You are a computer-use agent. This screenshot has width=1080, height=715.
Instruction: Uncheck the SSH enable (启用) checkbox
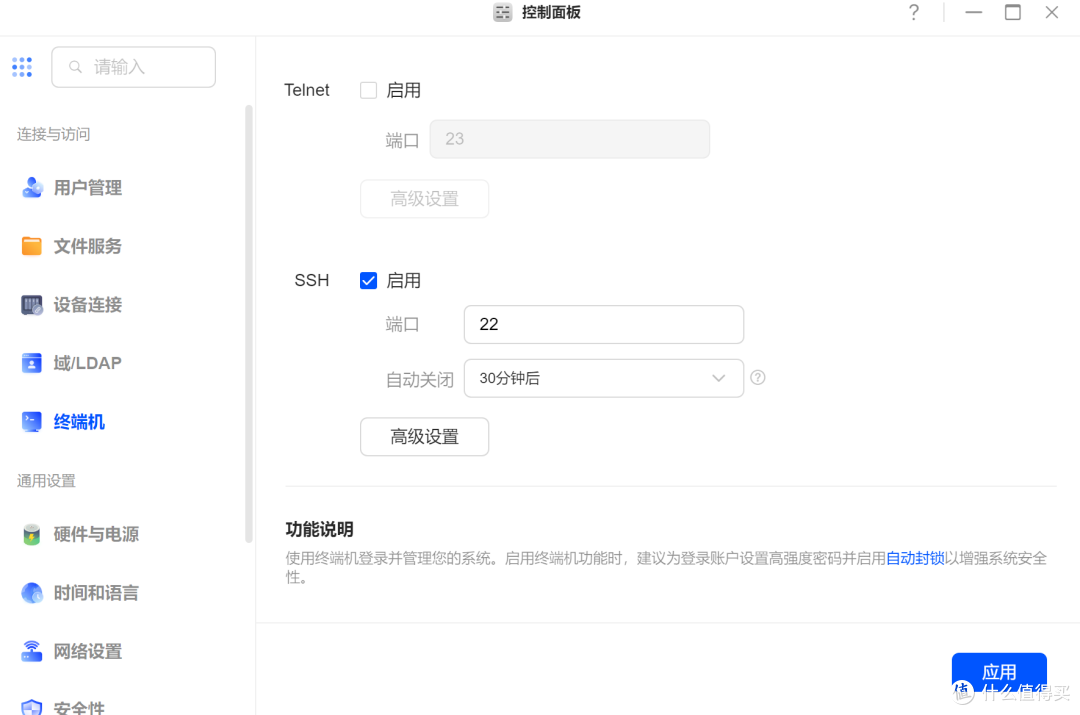point(368,281)
